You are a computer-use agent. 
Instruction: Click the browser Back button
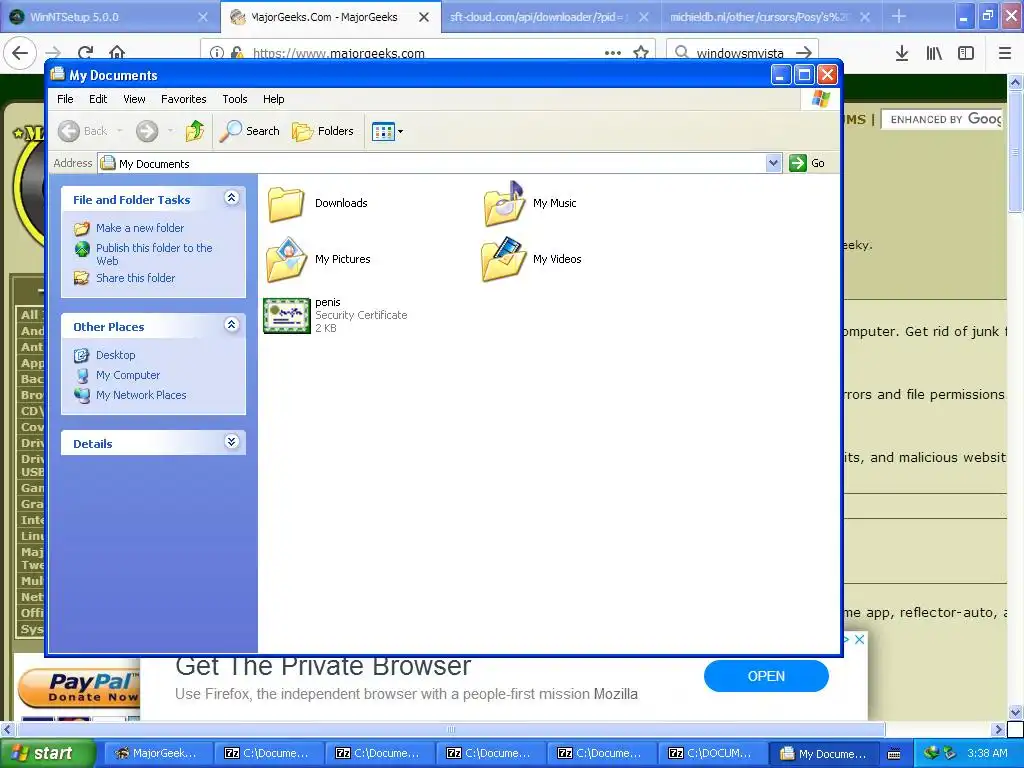click(x=20, y=53)
